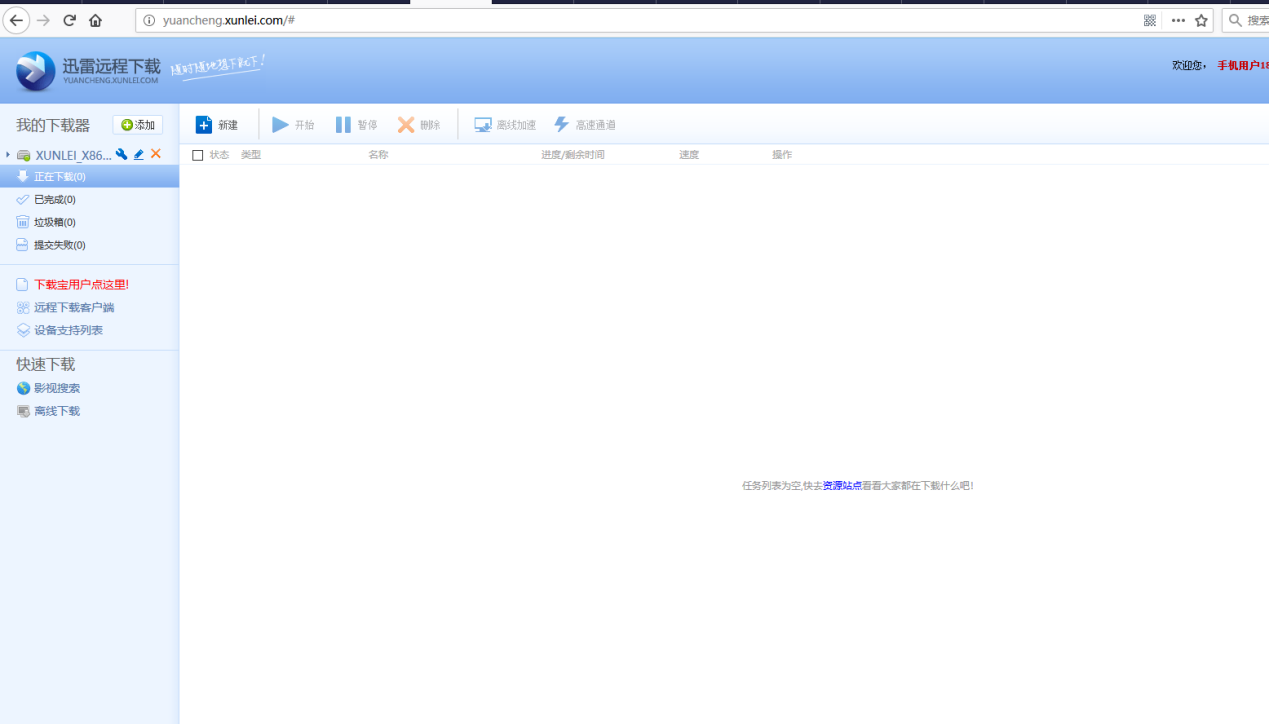Open the 资源站点 link in empty list message
Screen dimensions: 1269x724
(842, 486)
